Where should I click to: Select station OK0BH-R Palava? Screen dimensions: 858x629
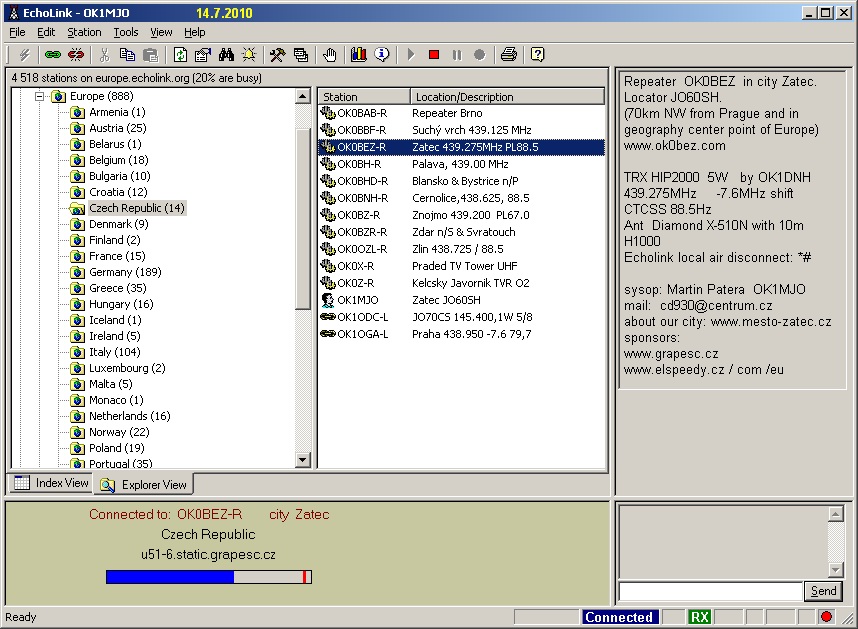tap(461, 164)
